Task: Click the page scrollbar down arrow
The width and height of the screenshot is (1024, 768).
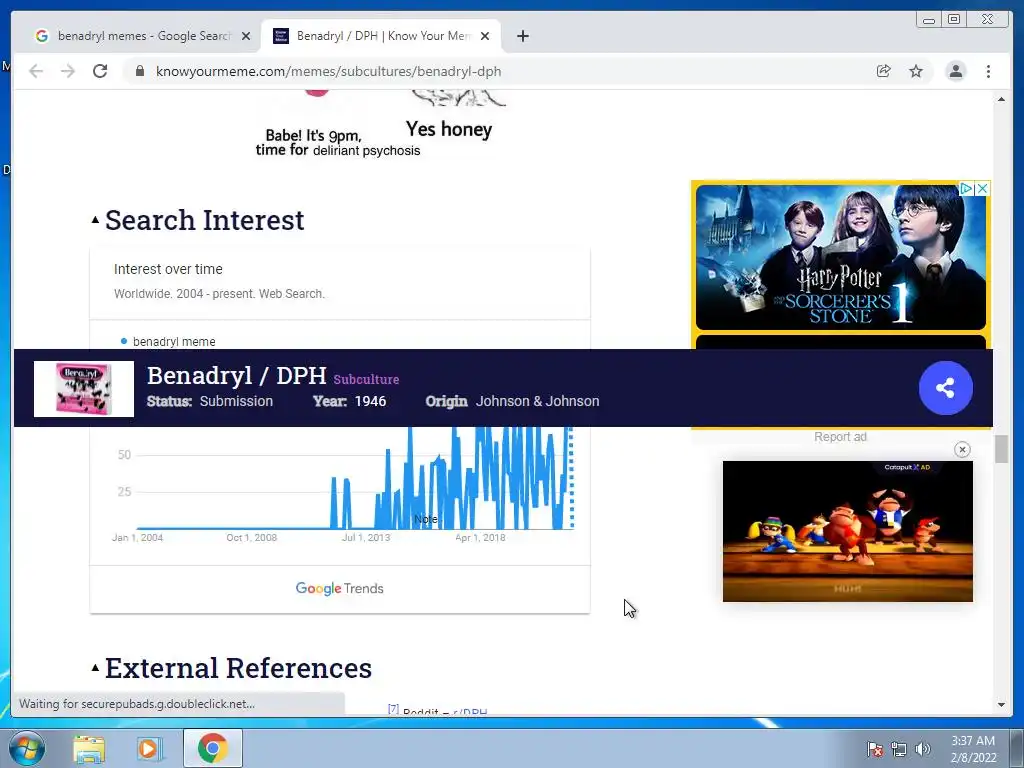Action: [x=1001, y=705]
